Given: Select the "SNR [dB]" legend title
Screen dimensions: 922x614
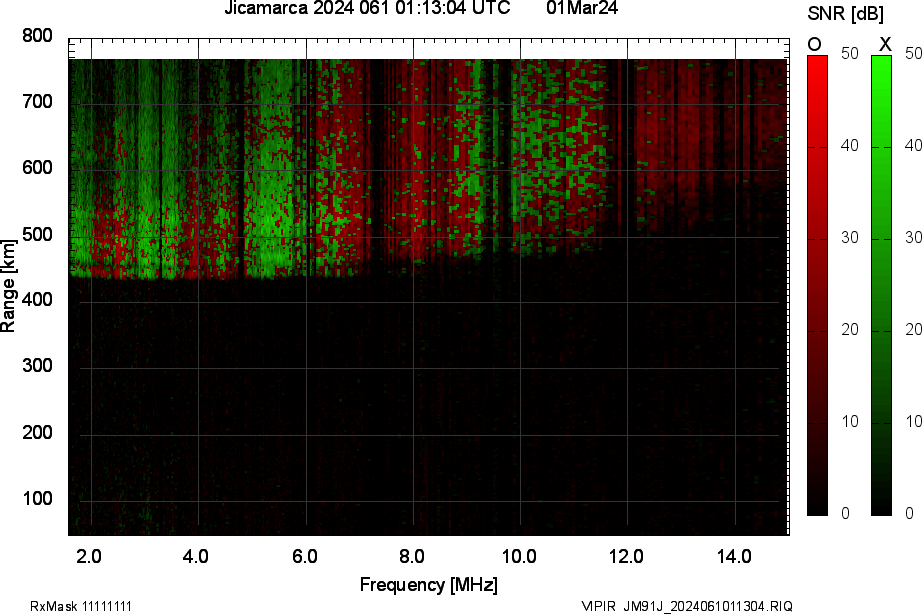Looking at the screenshot, I should point(846,13).
